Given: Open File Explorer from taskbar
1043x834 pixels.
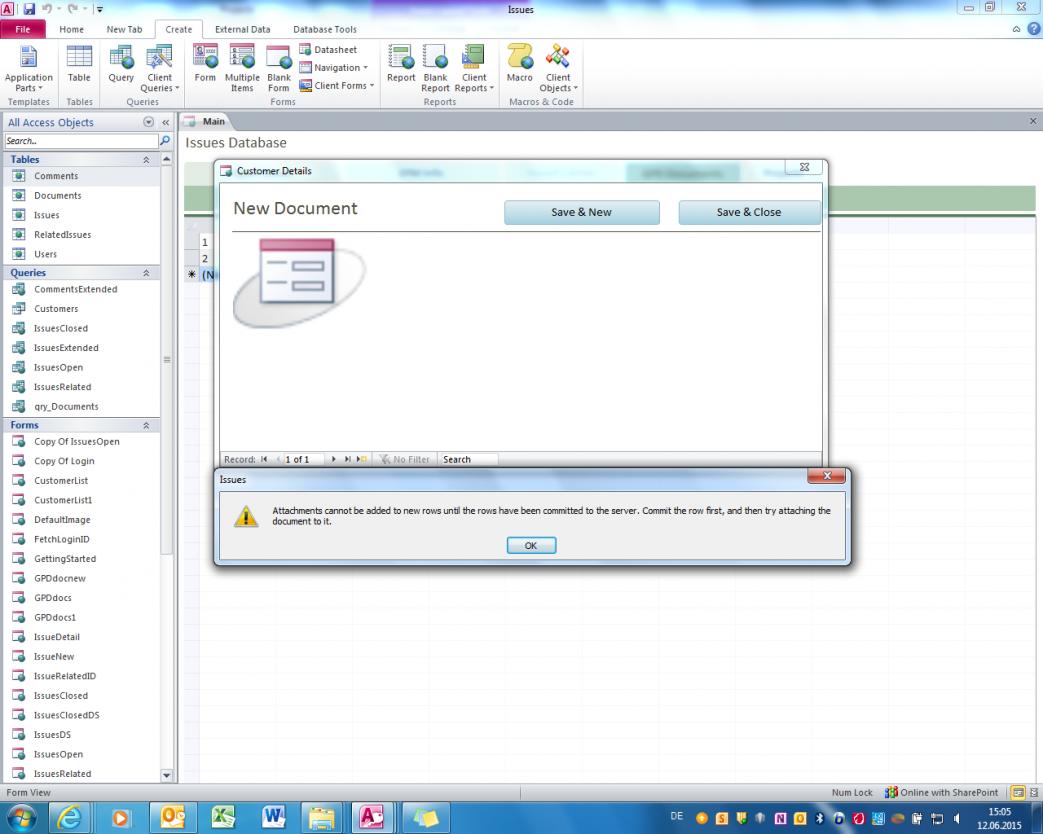Looking at the screenshot, I should click(322, 817).
